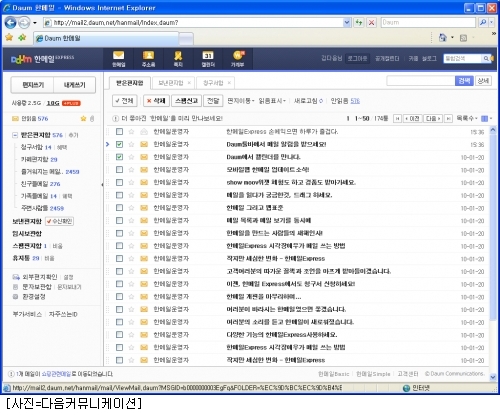Open the 읽음표시 read-mark dropdown

pyautogui.click(x=272, y=101)
